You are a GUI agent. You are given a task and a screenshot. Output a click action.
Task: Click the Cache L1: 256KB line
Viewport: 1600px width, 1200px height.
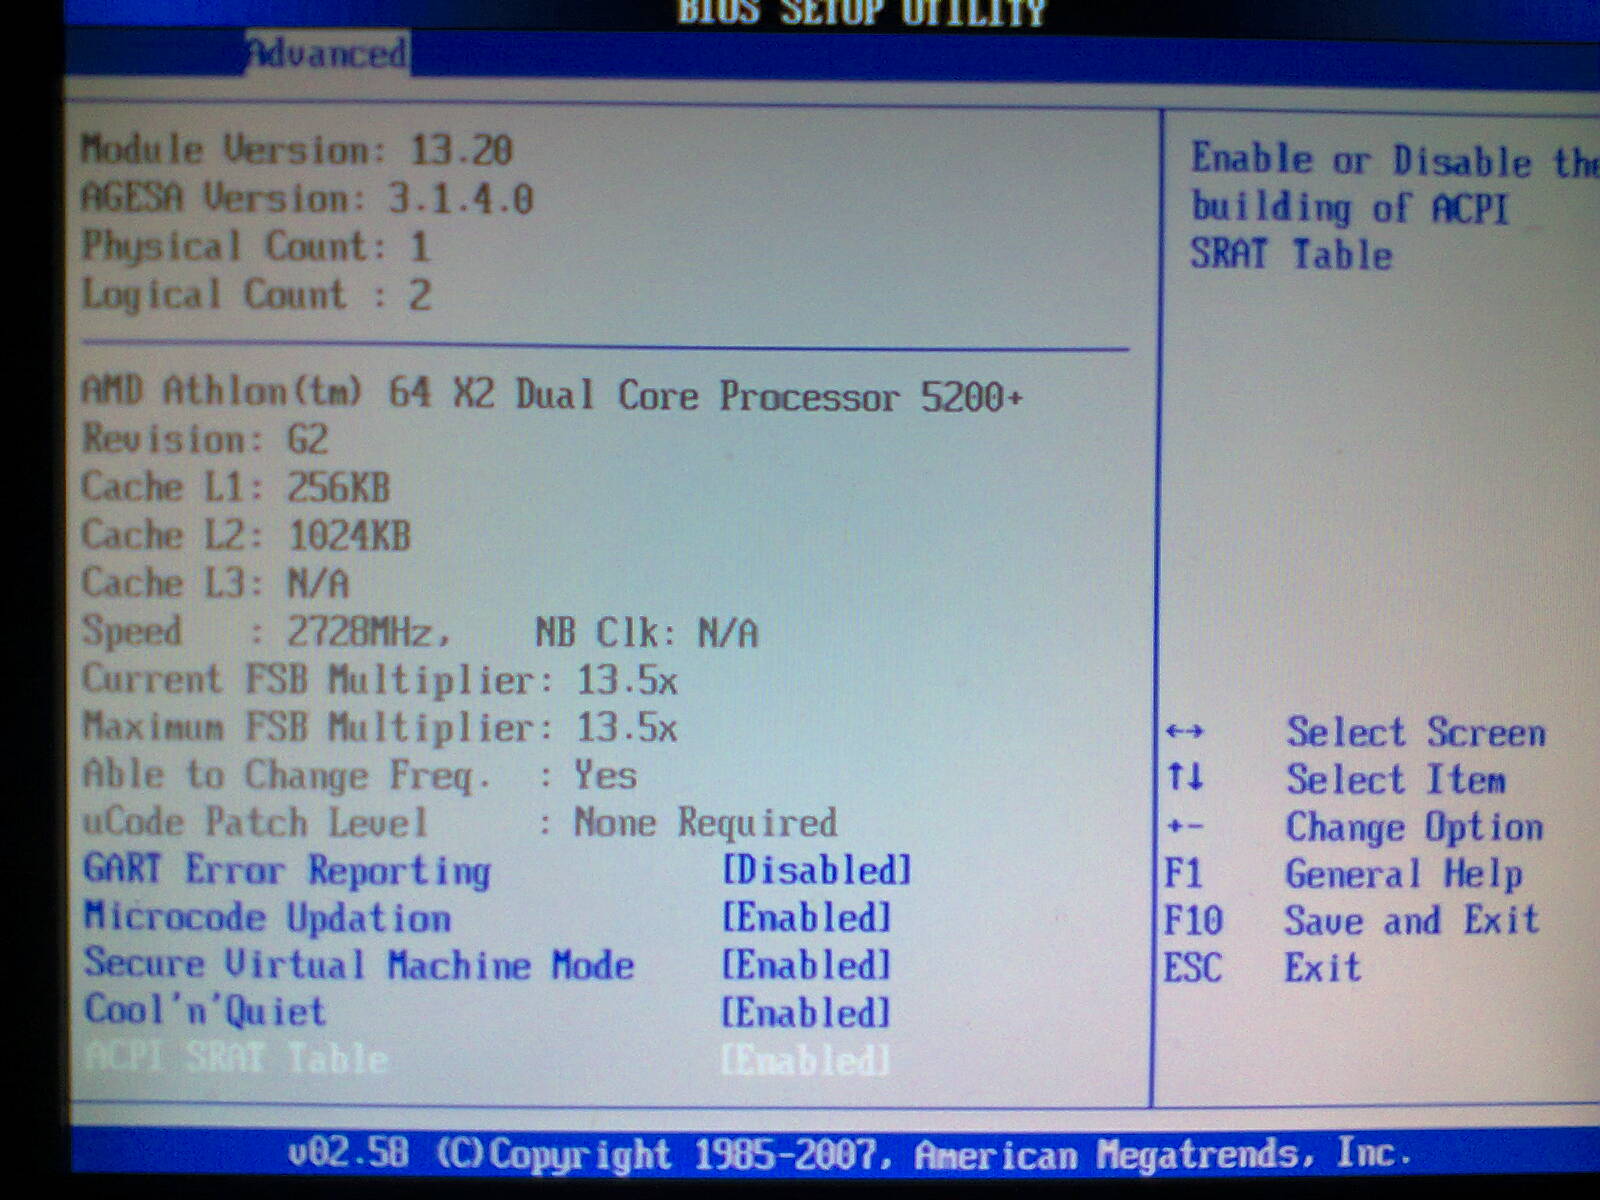click(x=236, y=487)
